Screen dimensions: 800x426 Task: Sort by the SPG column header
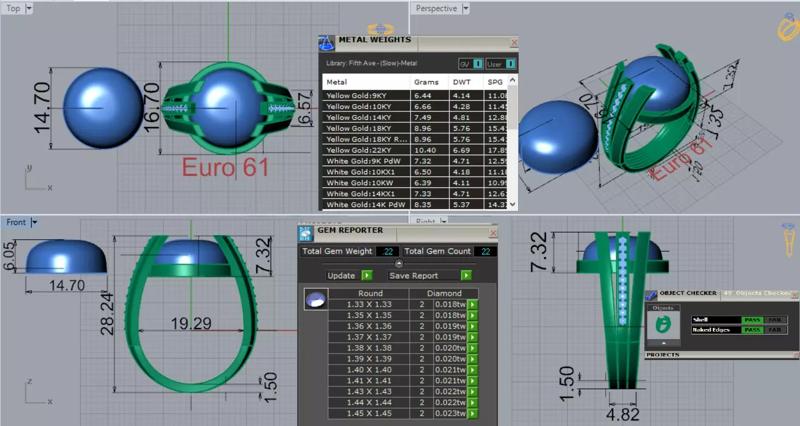[x=495, y=82]
